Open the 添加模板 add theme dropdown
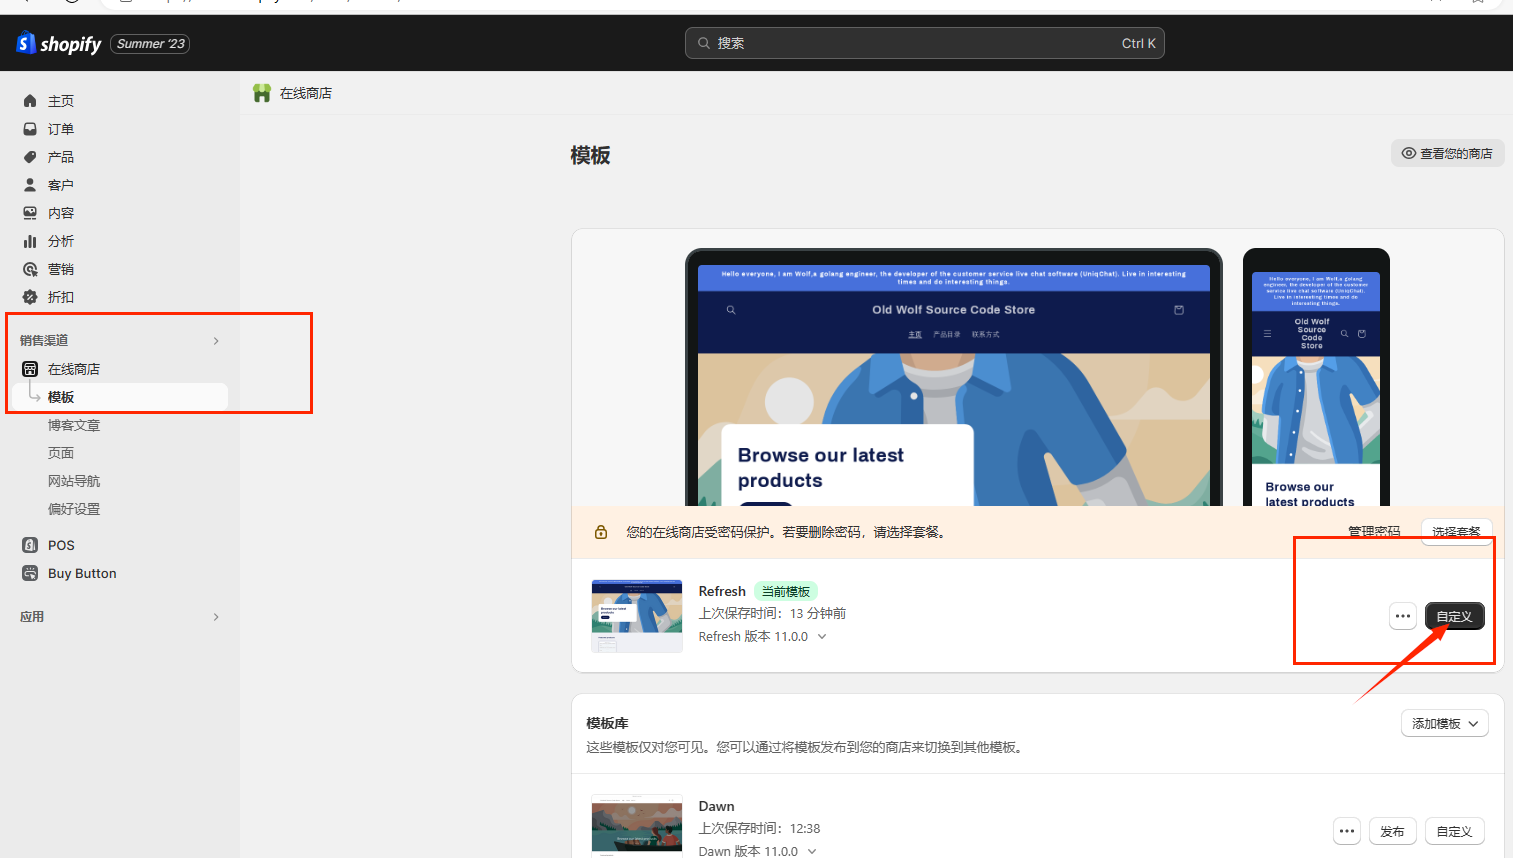This screenshot has height=858, width=1513. pyautogui.click(x=1445, y=723)
